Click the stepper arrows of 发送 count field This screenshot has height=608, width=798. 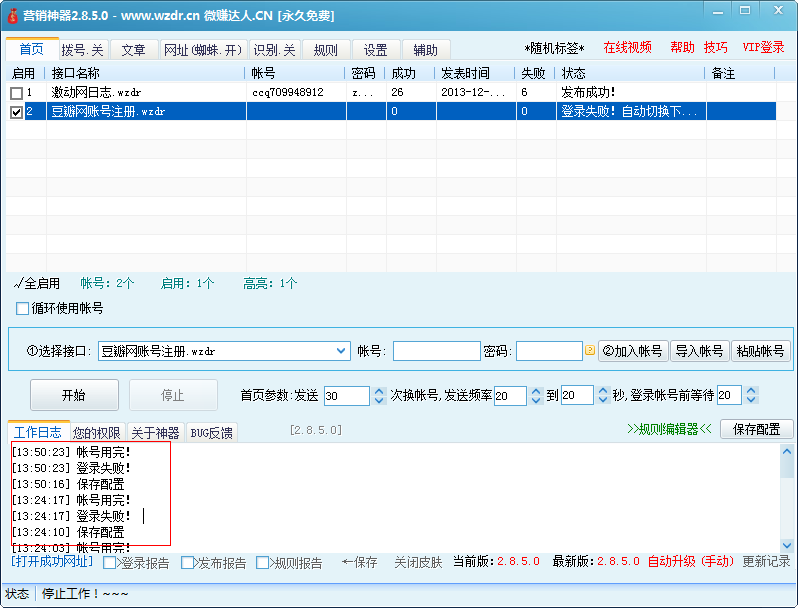[x=379, y=395]
